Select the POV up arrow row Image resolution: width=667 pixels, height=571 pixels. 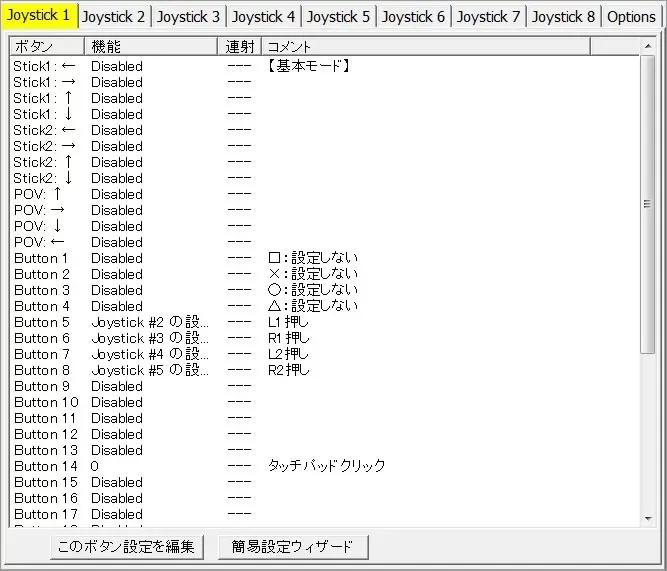point(324,194)
